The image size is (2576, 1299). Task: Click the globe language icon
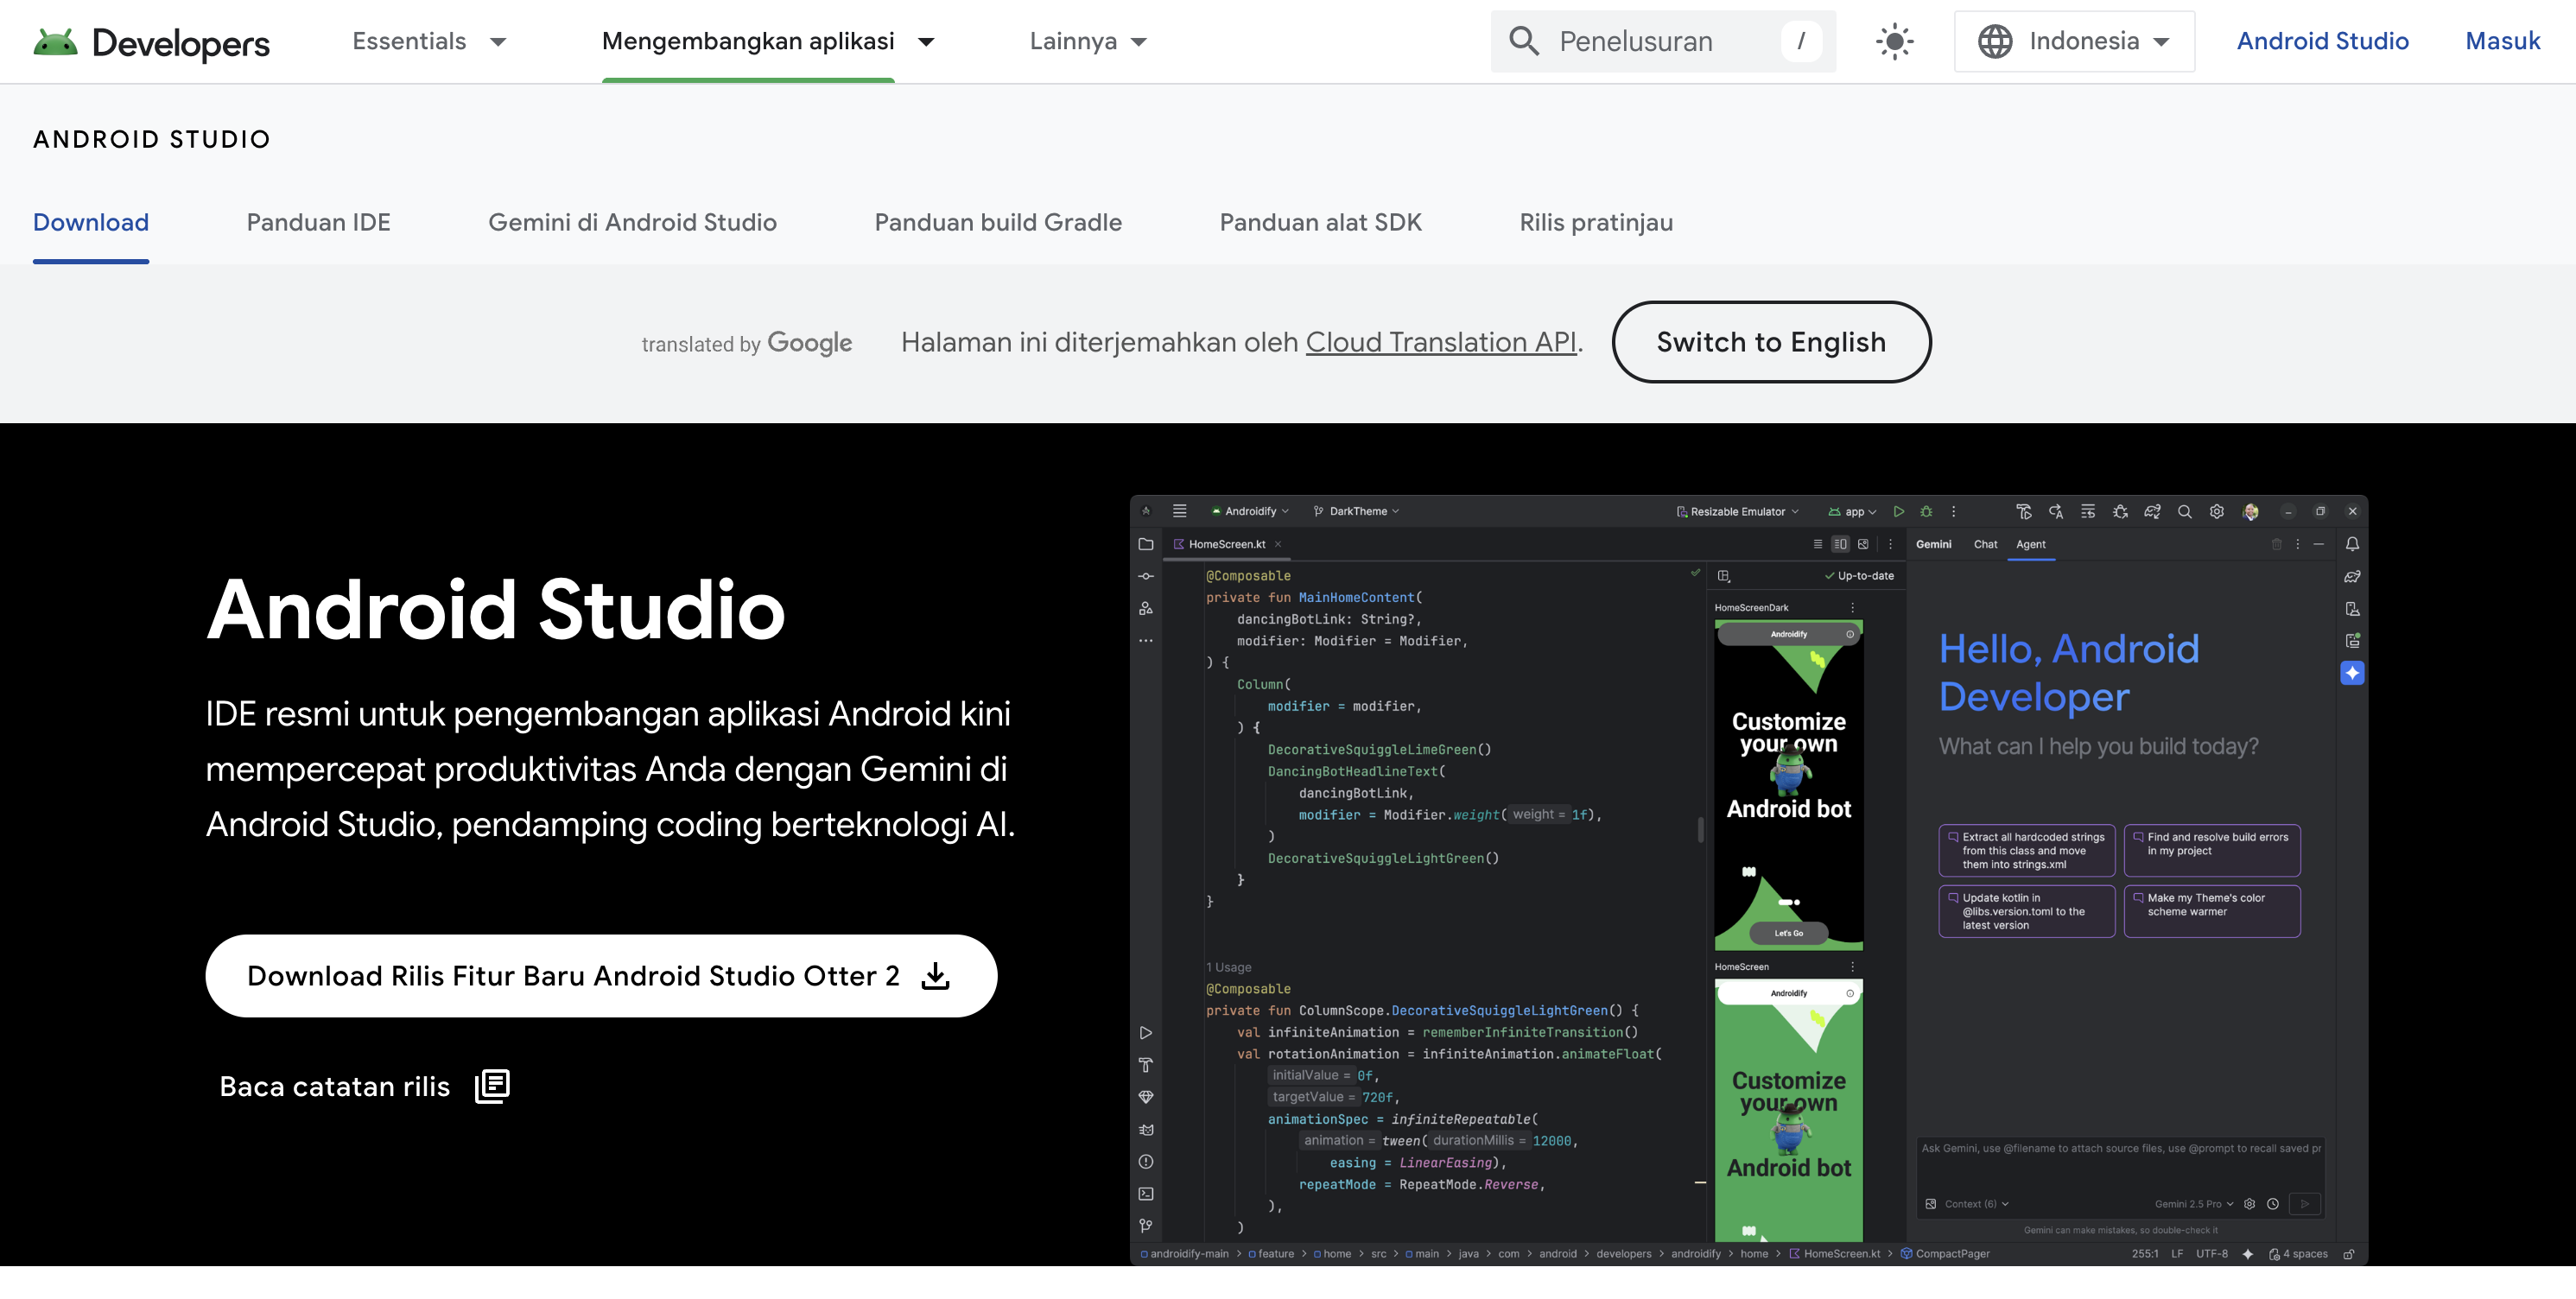(x=1995, y=41)
